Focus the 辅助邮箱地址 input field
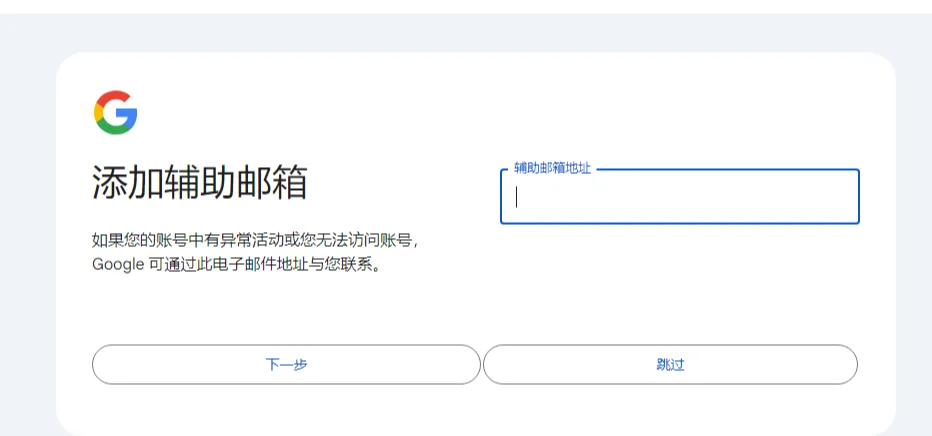Viewport: 932px width, 436px height. click(x=680, y=197)
